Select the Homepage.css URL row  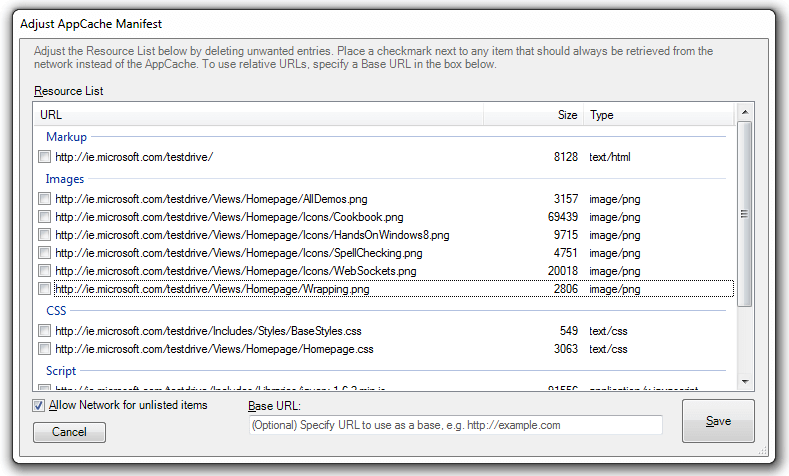pyautogui.click(x=214, y=349)
